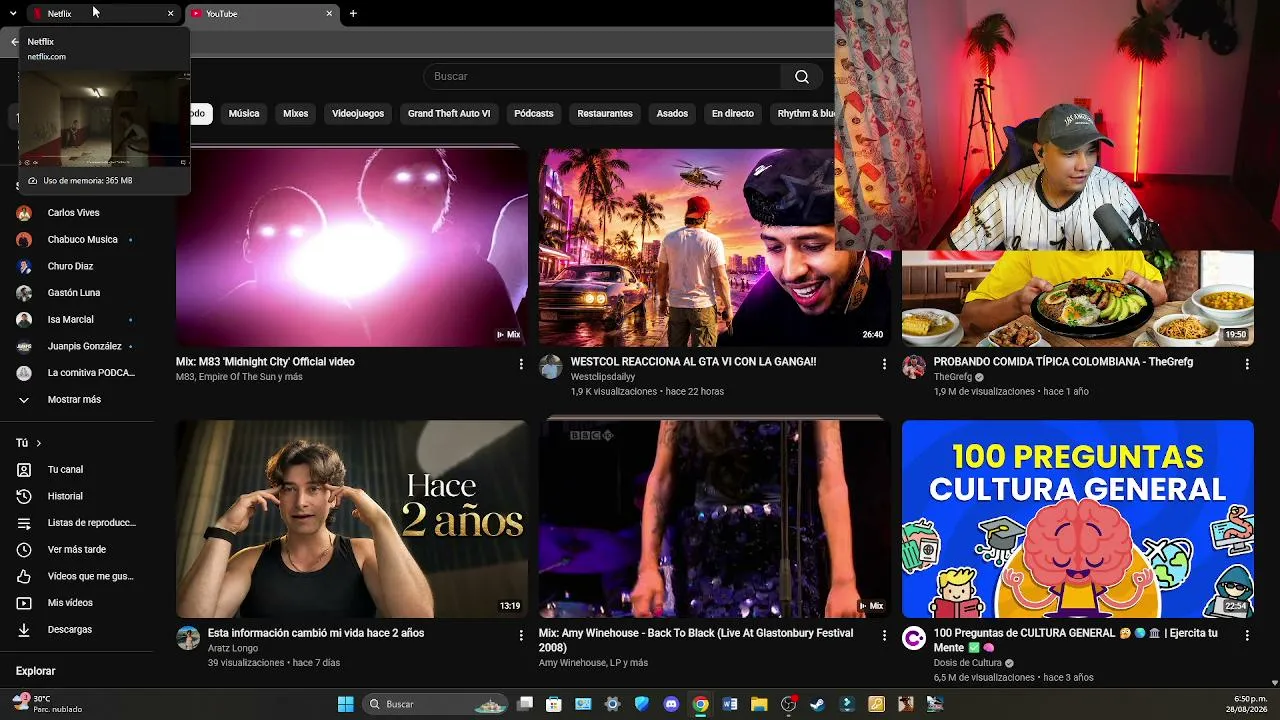Select the Videojuegos filter chip

coord(358,114)
